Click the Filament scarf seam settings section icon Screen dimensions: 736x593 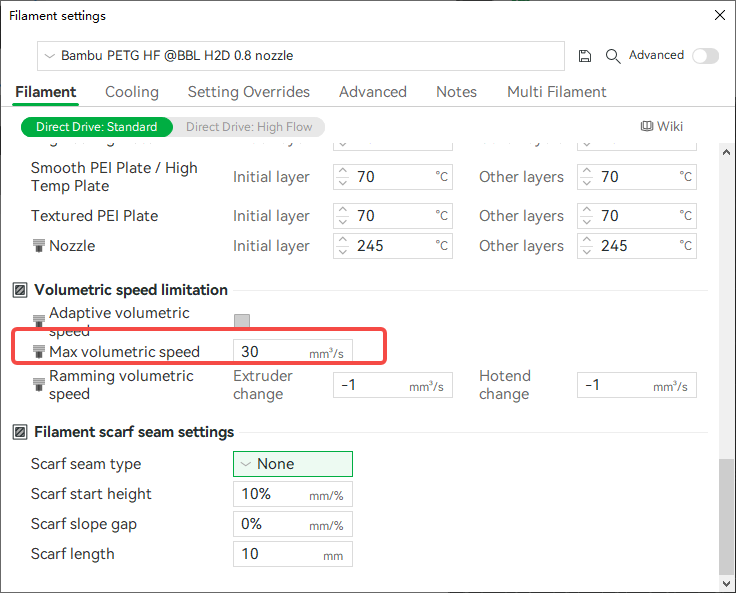(x=20, y=432)
